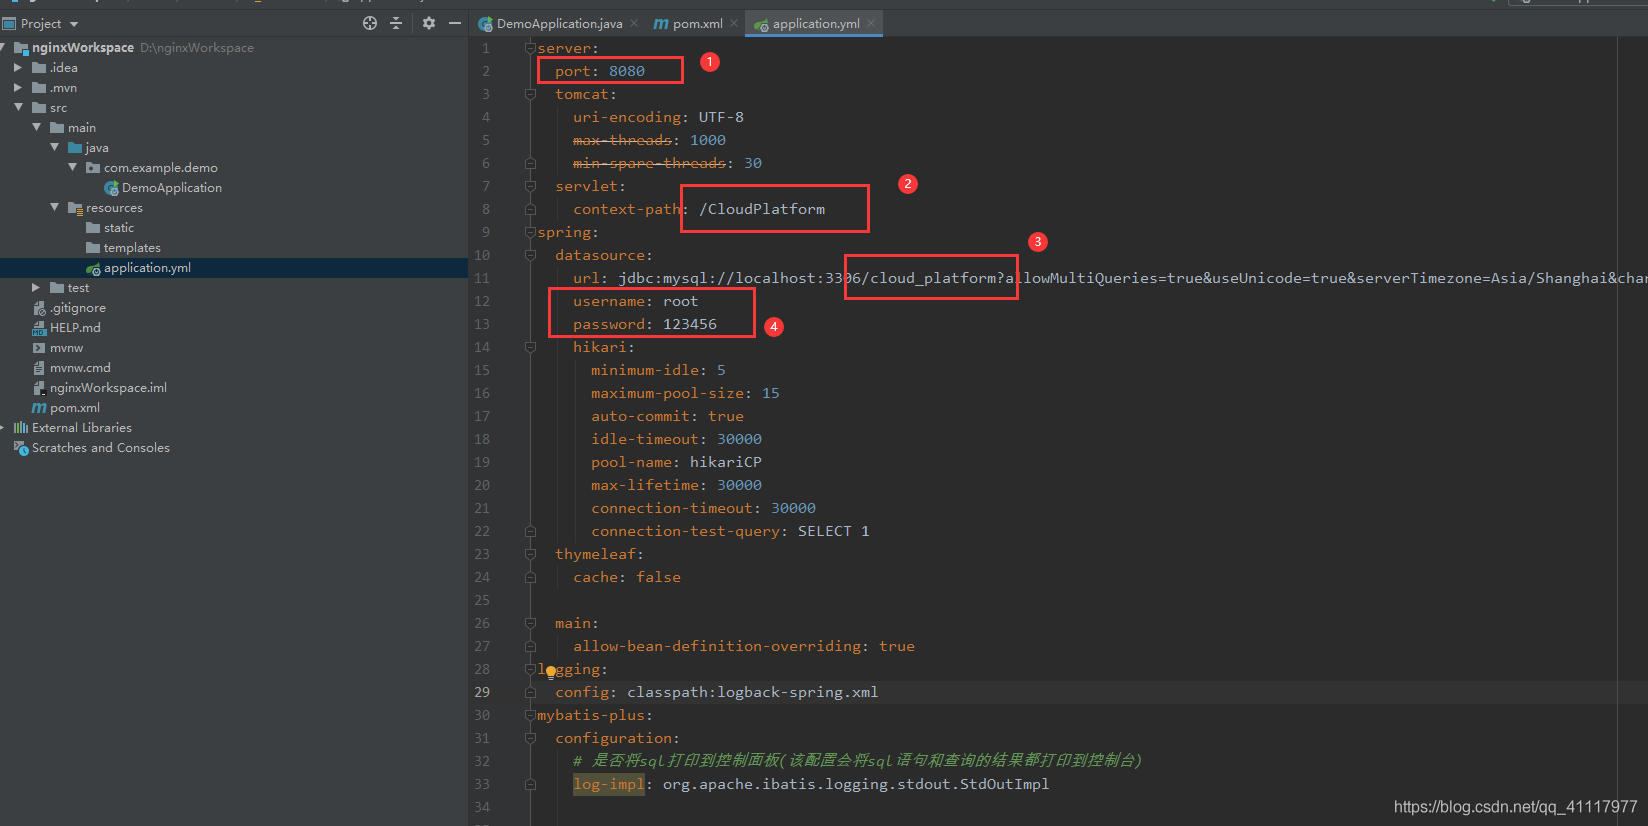Screen dimensions: 1648x826
Task: Click SELECT 1 test query text
Action: click(x=833, y=531)
